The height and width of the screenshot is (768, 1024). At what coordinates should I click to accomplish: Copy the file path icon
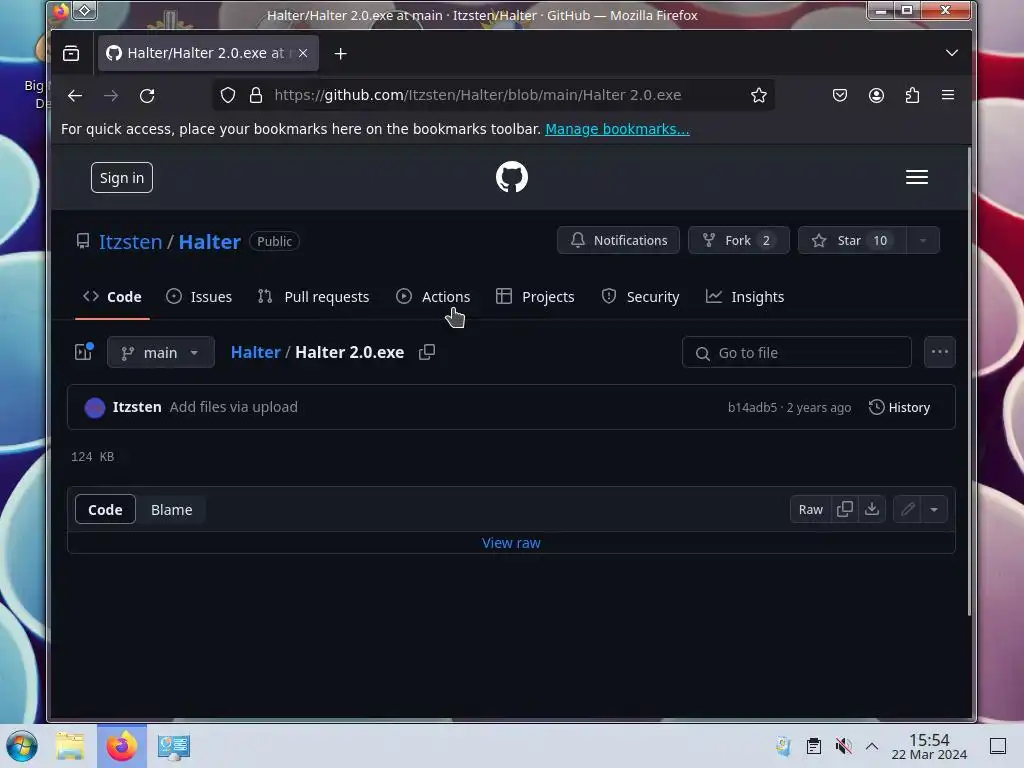pos(426,352)
